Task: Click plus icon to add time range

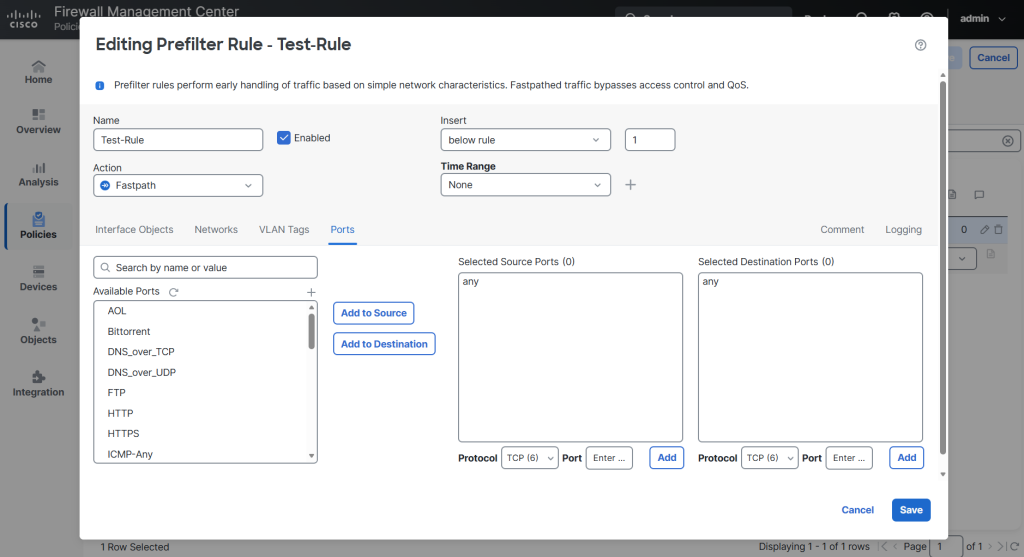Action: coord(630,185)
